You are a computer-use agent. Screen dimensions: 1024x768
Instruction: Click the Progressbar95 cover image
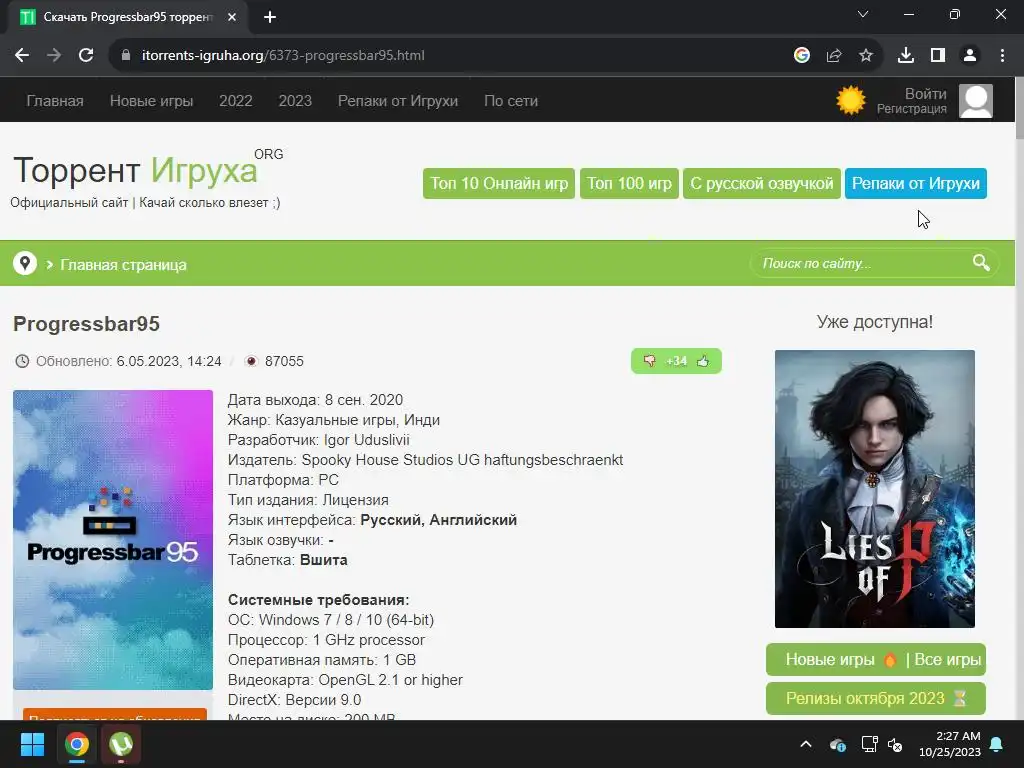click(113, 539)
